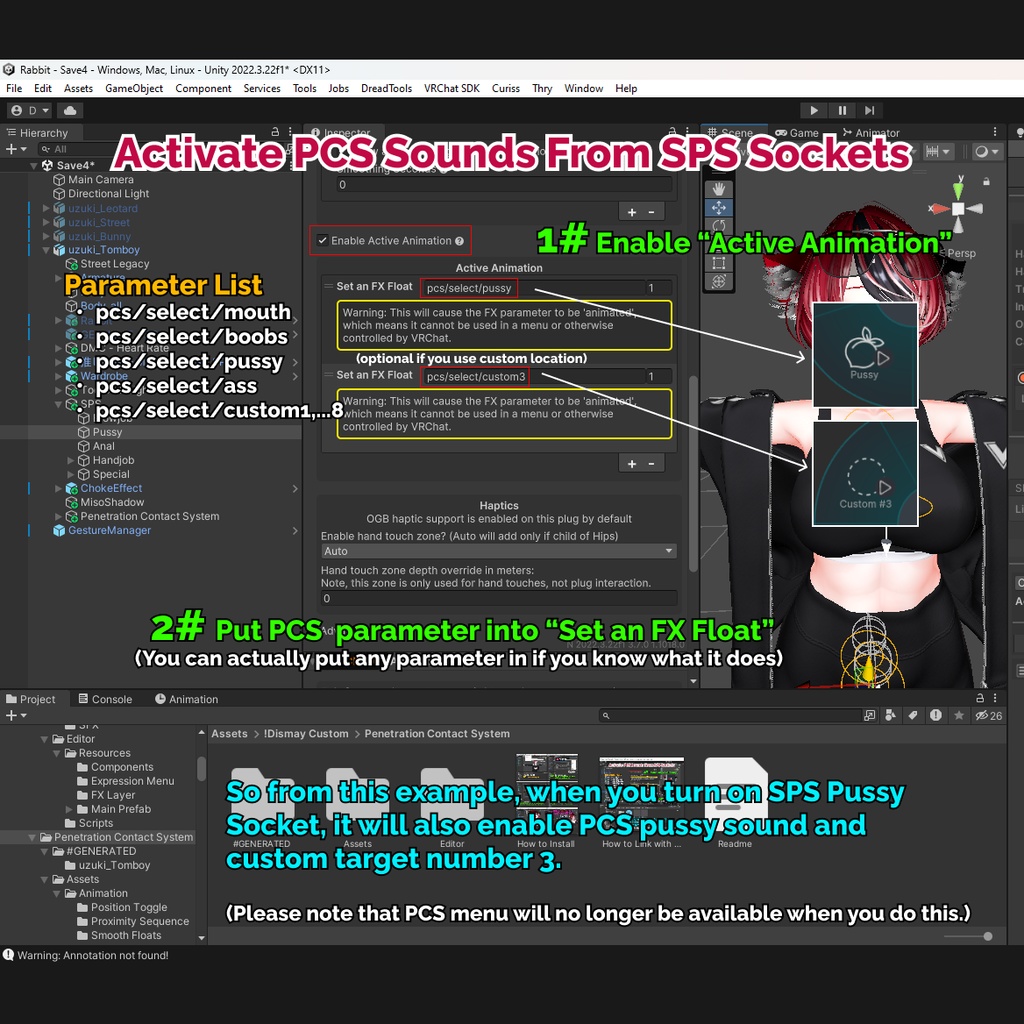Viewport: 1024px width, 1024px height.
Task: Open the Scene view three-dot menu
Action: tap(995, 132)
